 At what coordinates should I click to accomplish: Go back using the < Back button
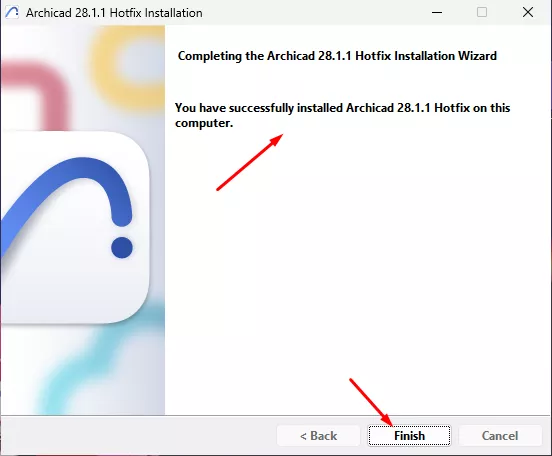(x=318, y=436)
